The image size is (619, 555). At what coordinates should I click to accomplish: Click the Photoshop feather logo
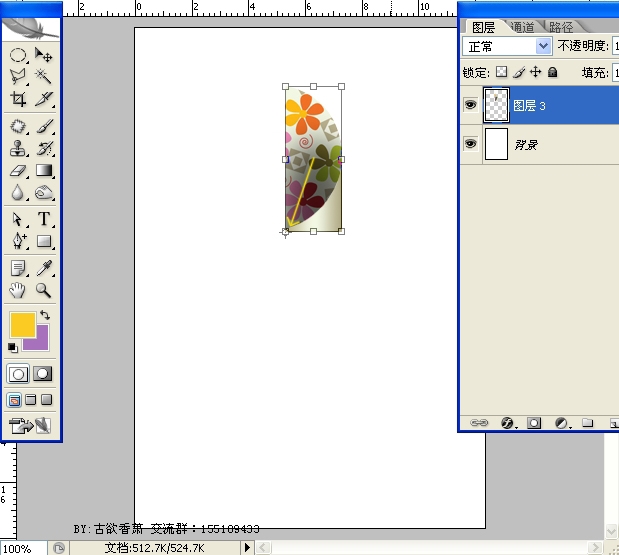31,29
